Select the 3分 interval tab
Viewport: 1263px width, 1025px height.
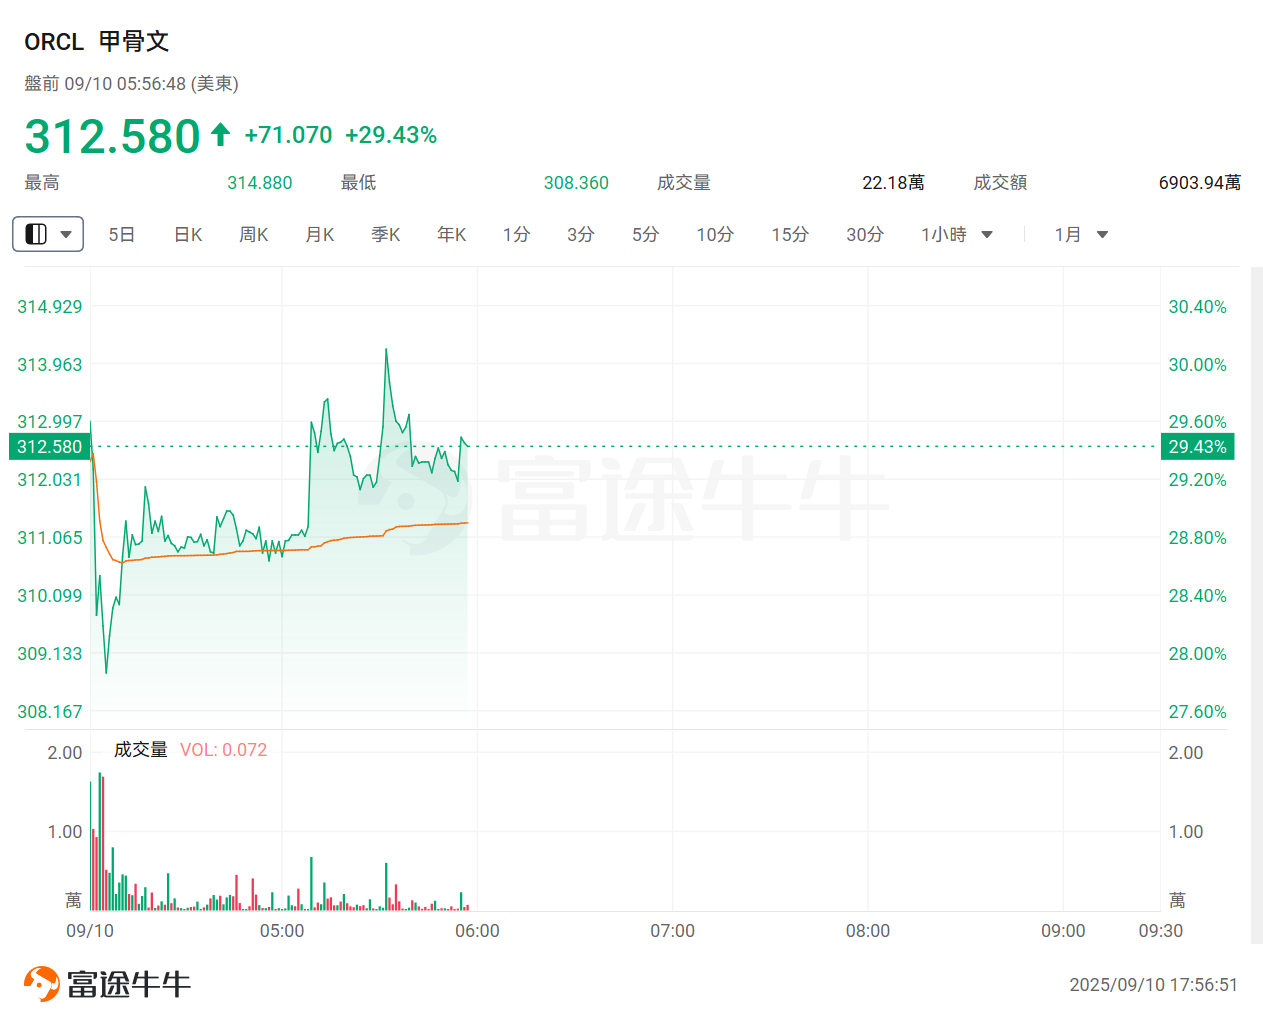[580, 234]
